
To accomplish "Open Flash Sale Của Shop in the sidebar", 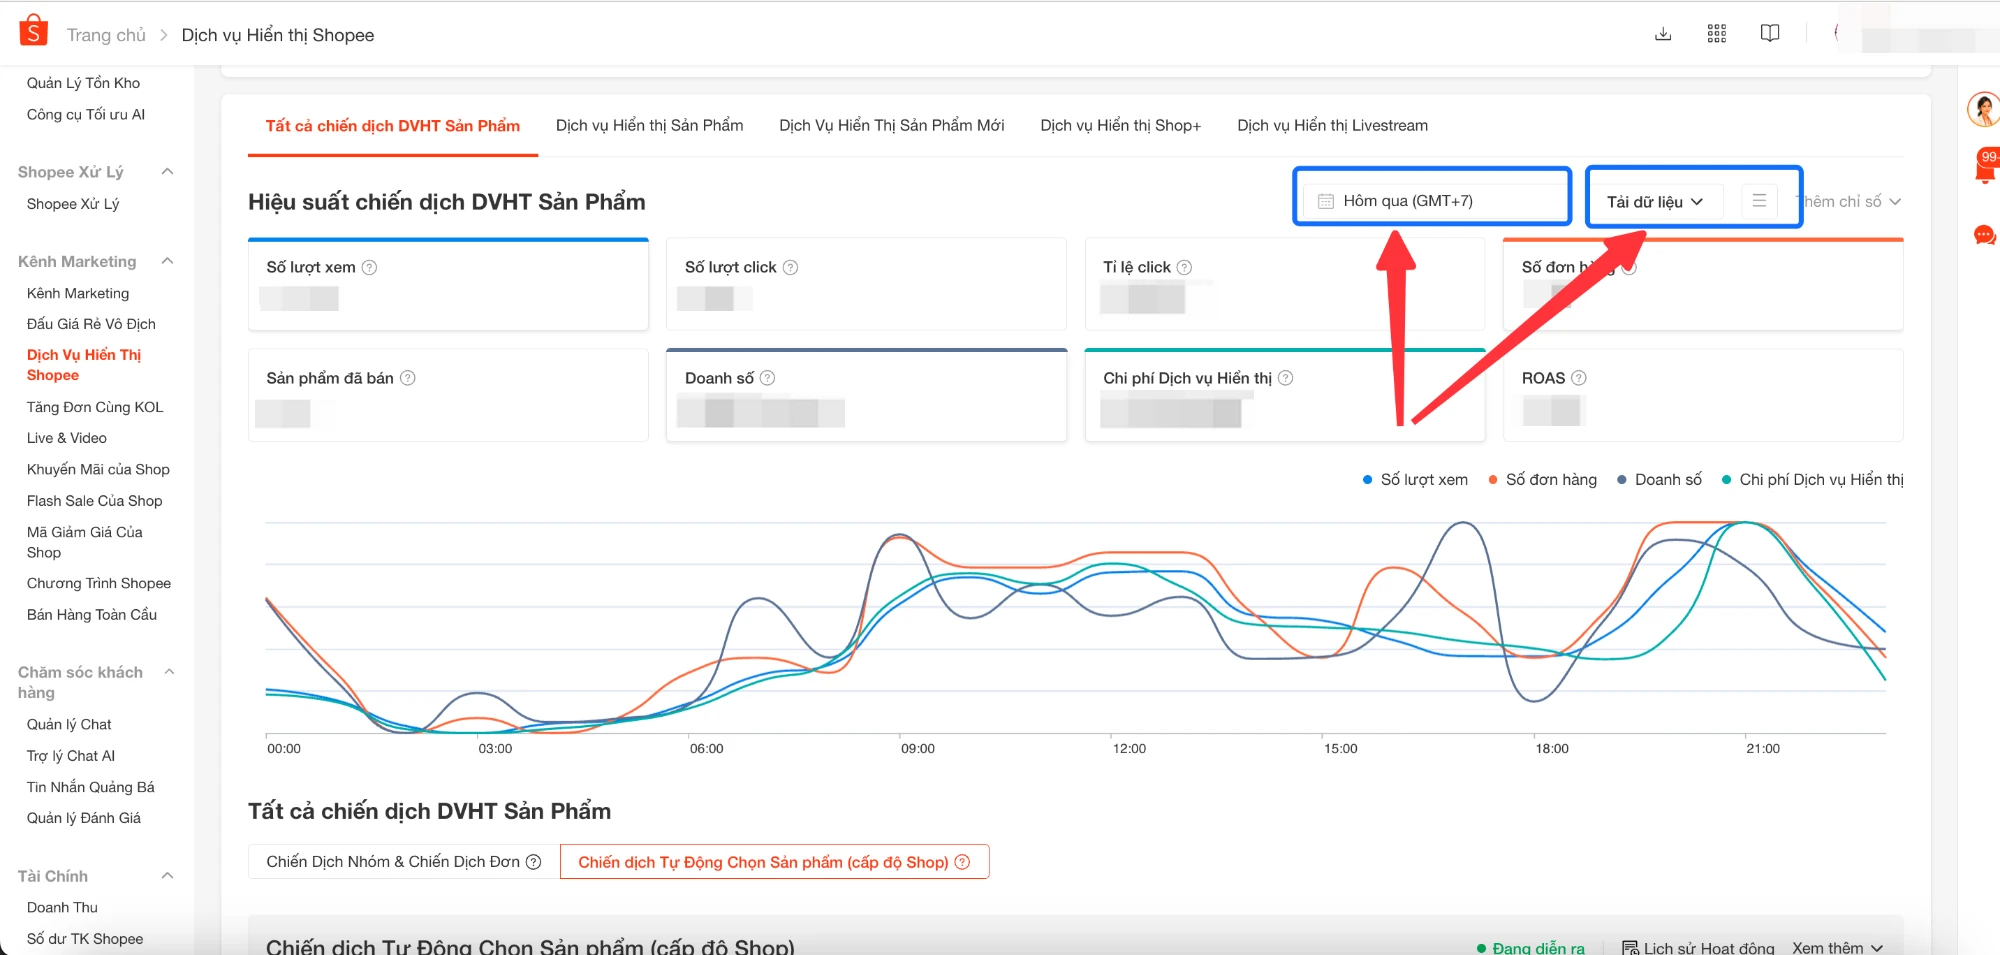I will (95, 501).
